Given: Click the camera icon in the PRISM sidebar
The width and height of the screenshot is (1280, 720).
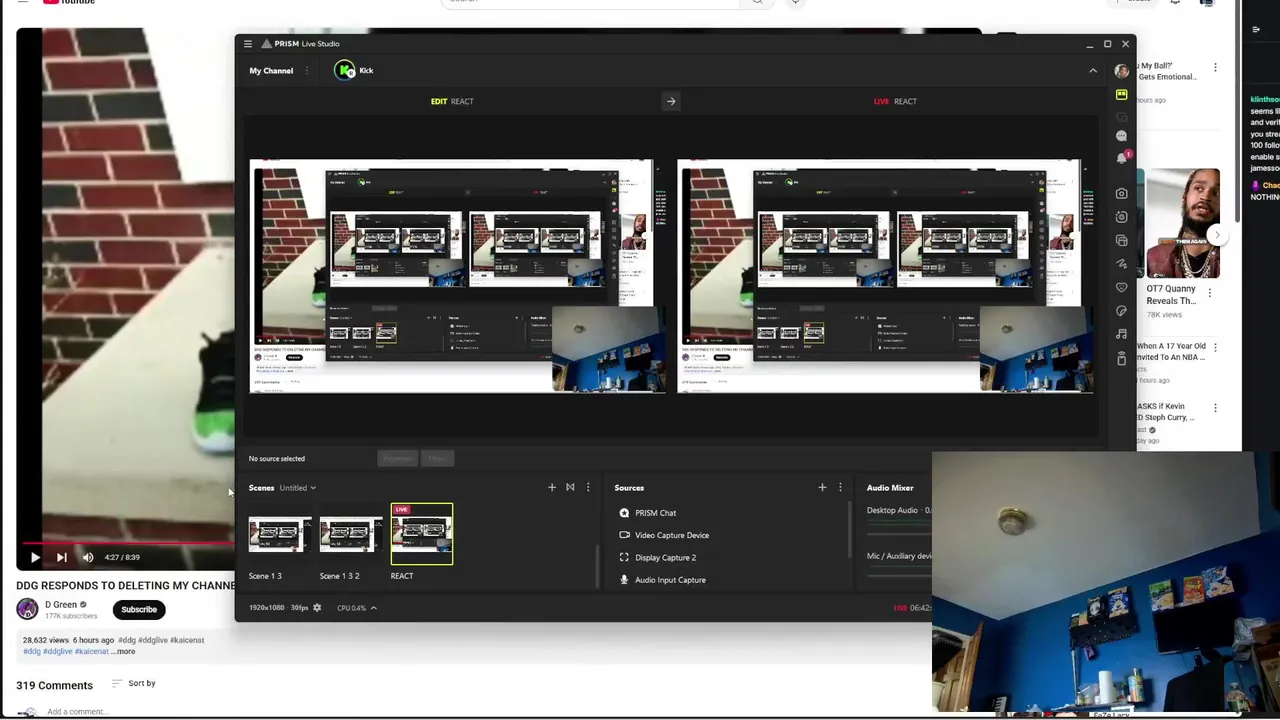Looking at the screenshot, I should tap(1121, 194).
